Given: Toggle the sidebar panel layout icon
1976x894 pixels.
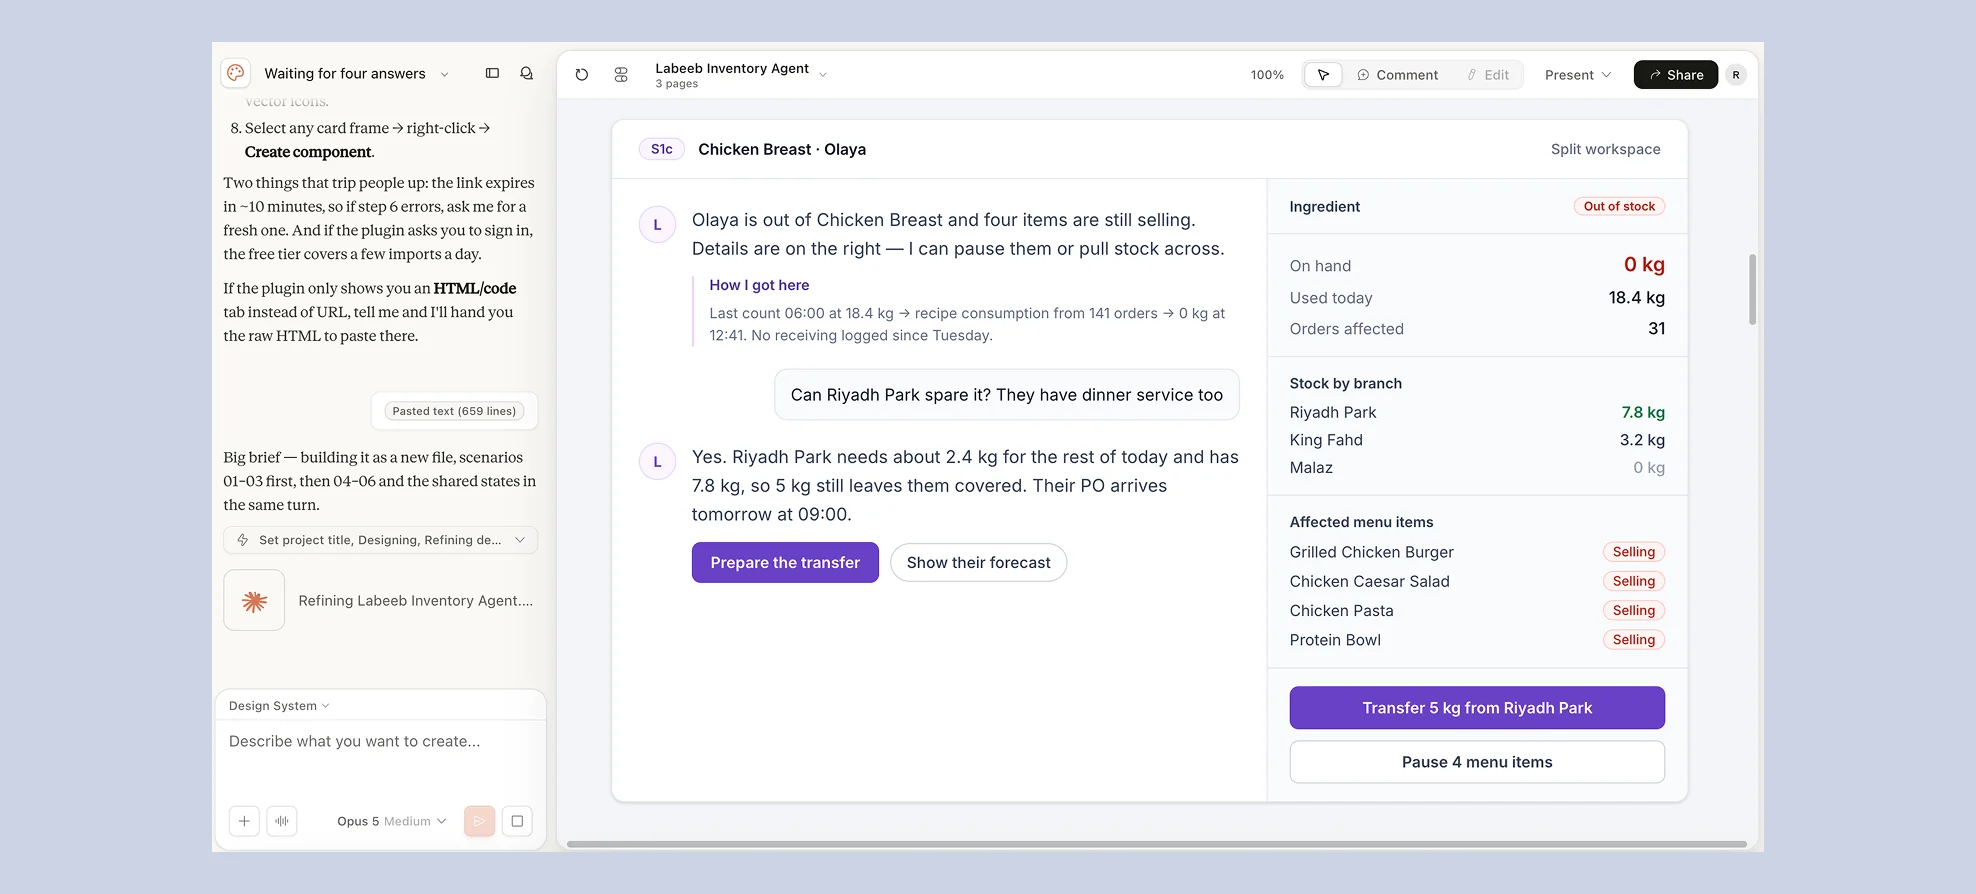Looking at the screenshot, I should point(492,73).
